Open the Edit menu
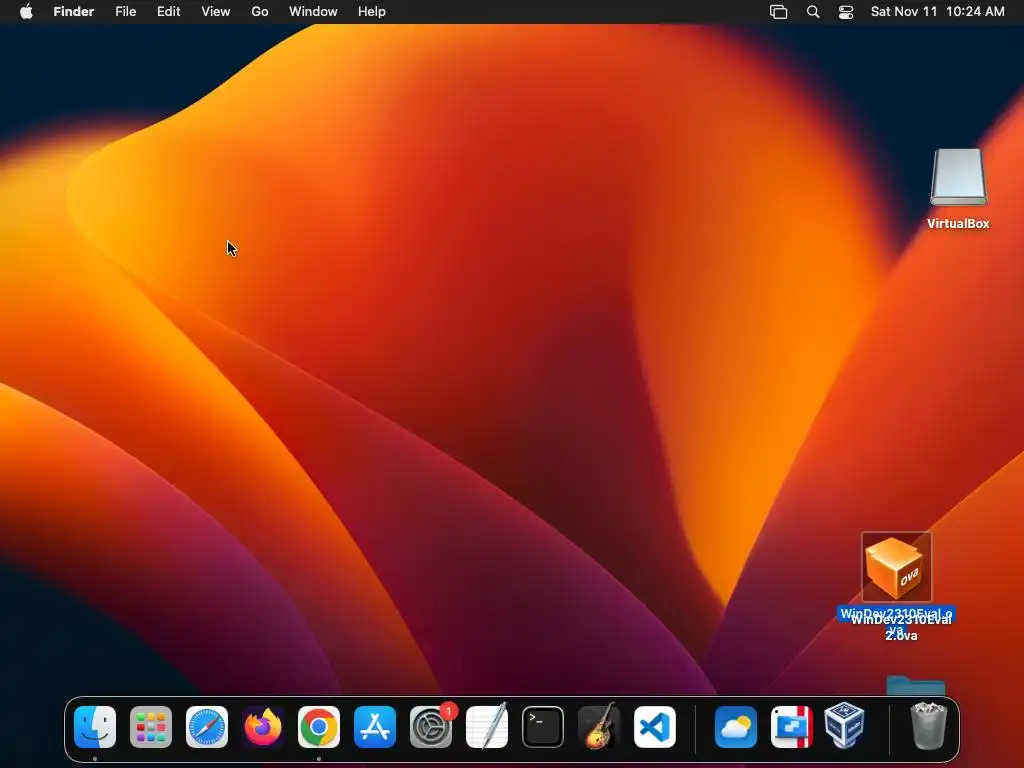The height and width of the screenshot is (768, 1024). pos(168,12)
